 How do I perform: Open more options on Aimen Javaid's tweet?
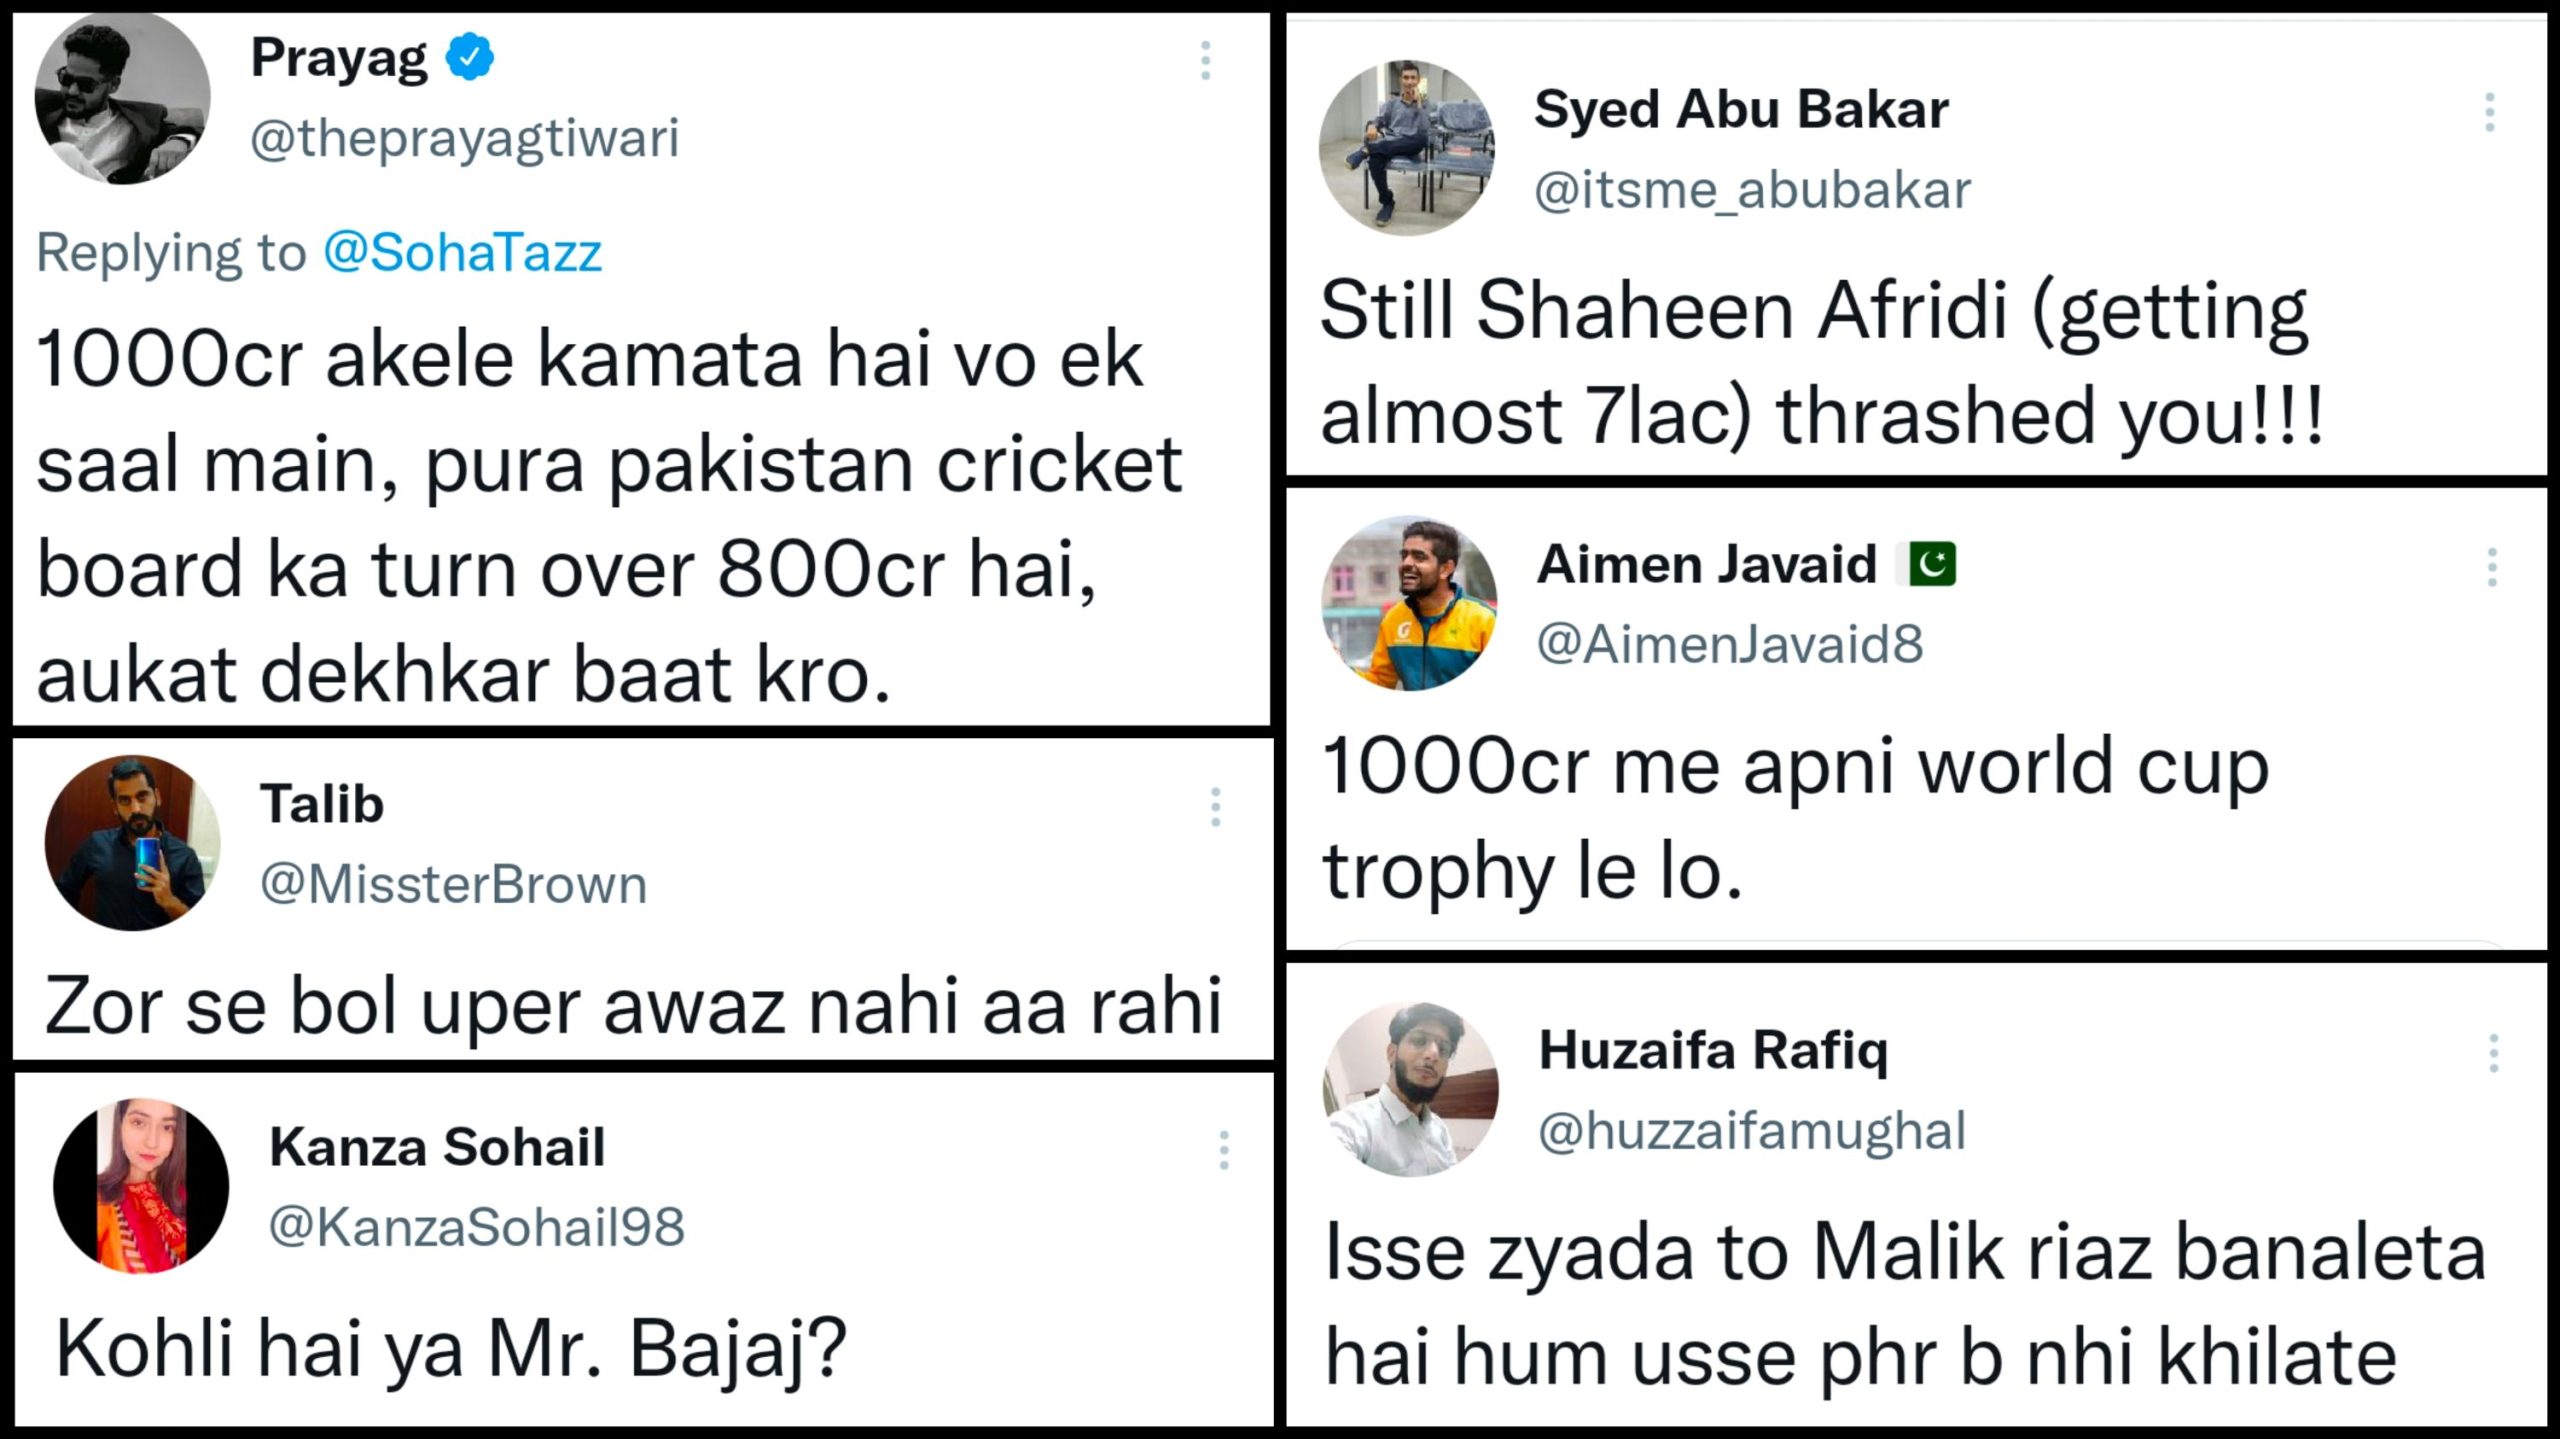coord(2492,568)
